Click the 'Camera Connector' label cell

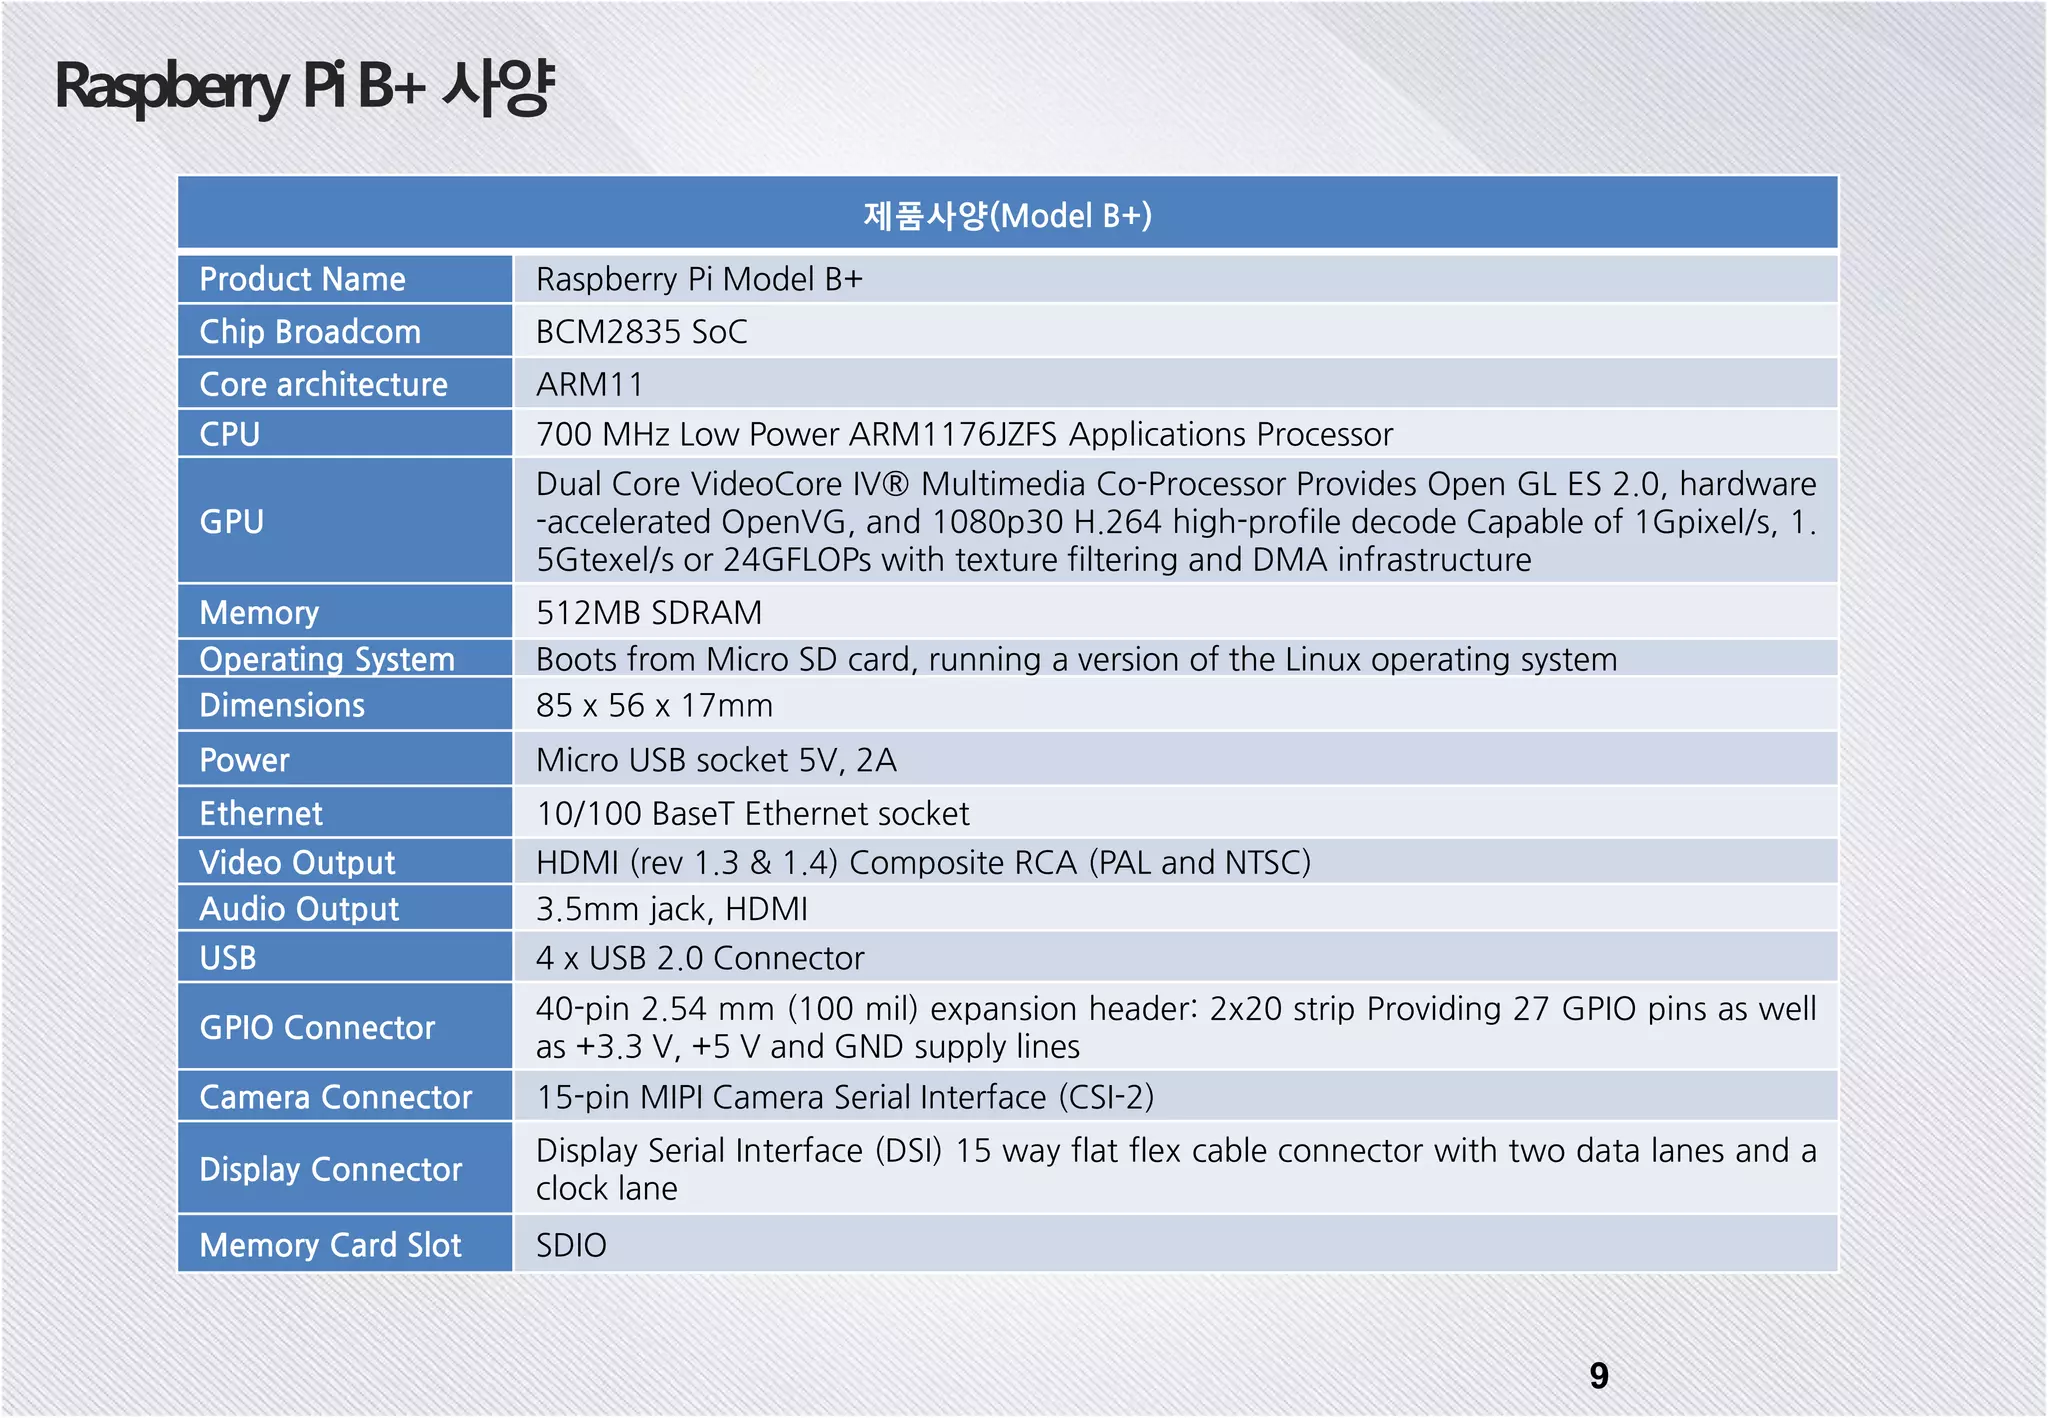click(345, 1096)
